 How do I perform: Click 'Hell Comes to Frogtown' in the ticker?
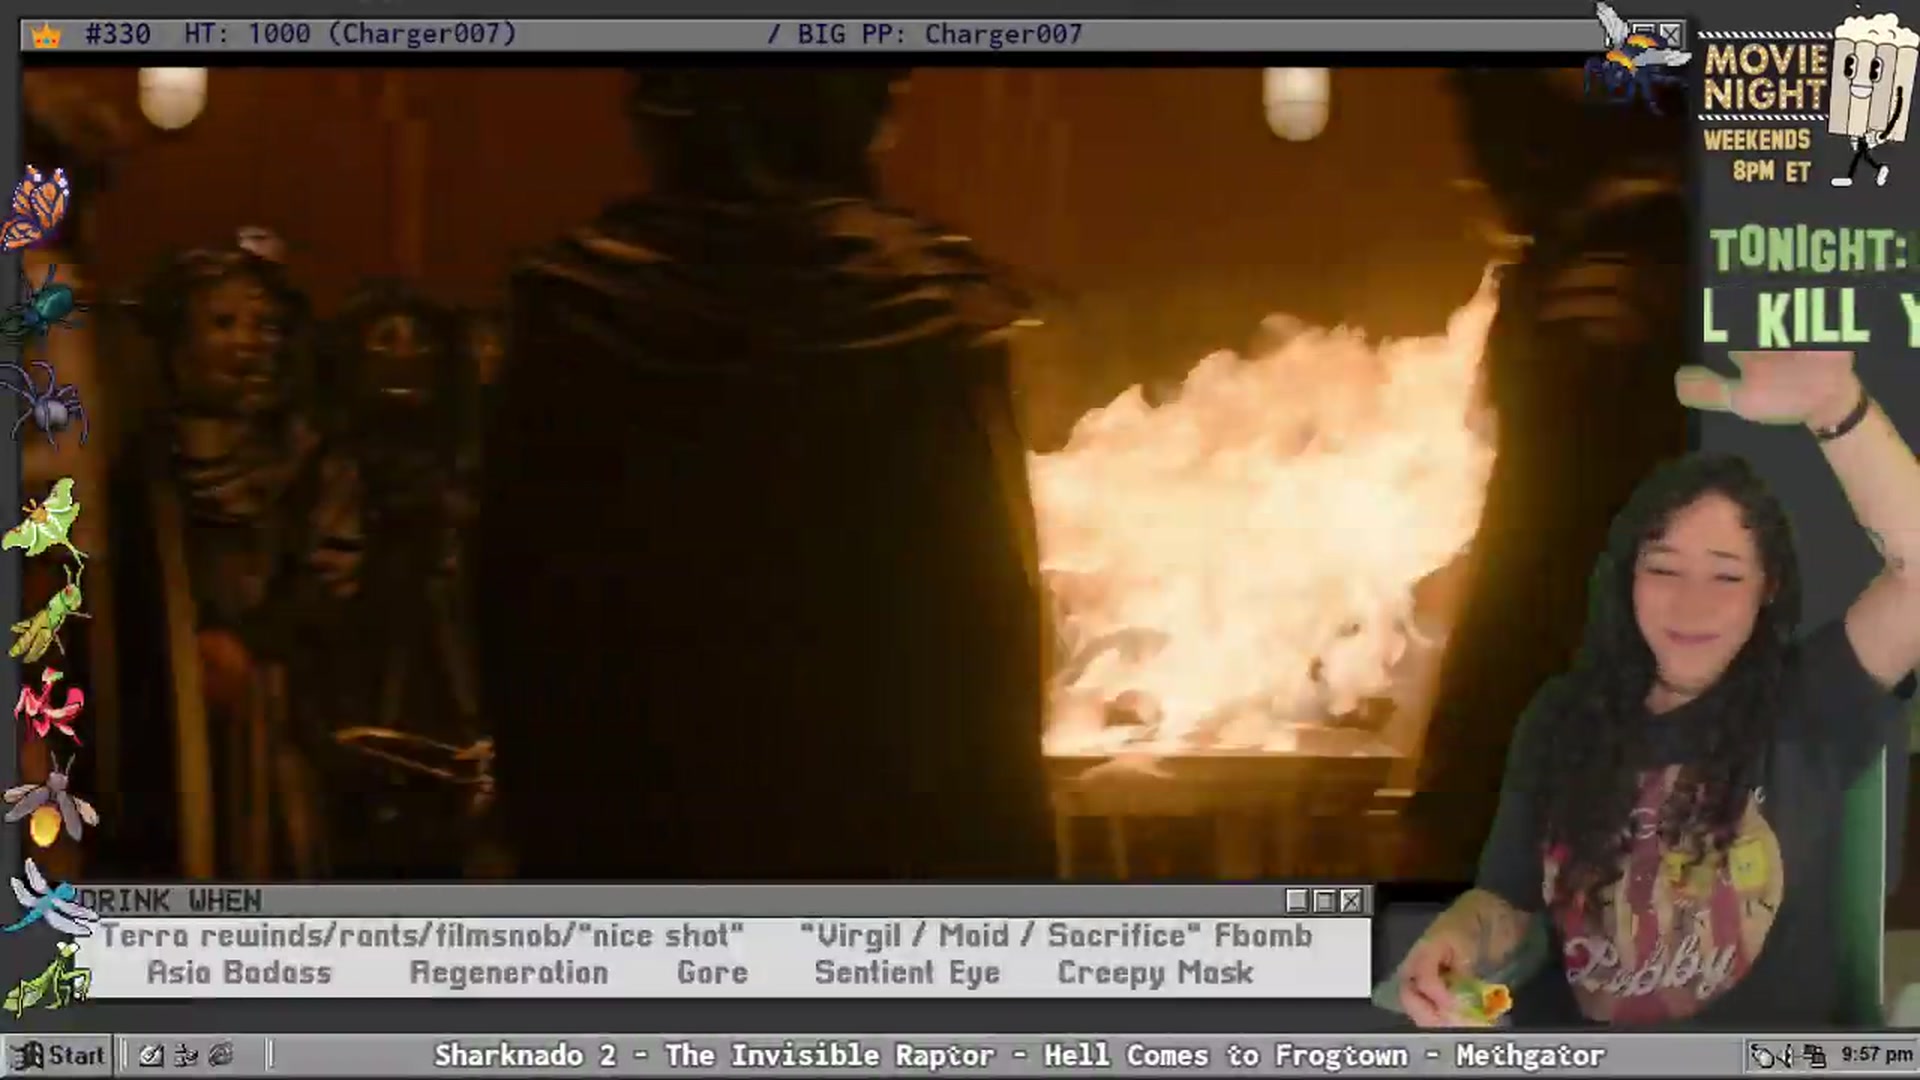[1226, 1056]
